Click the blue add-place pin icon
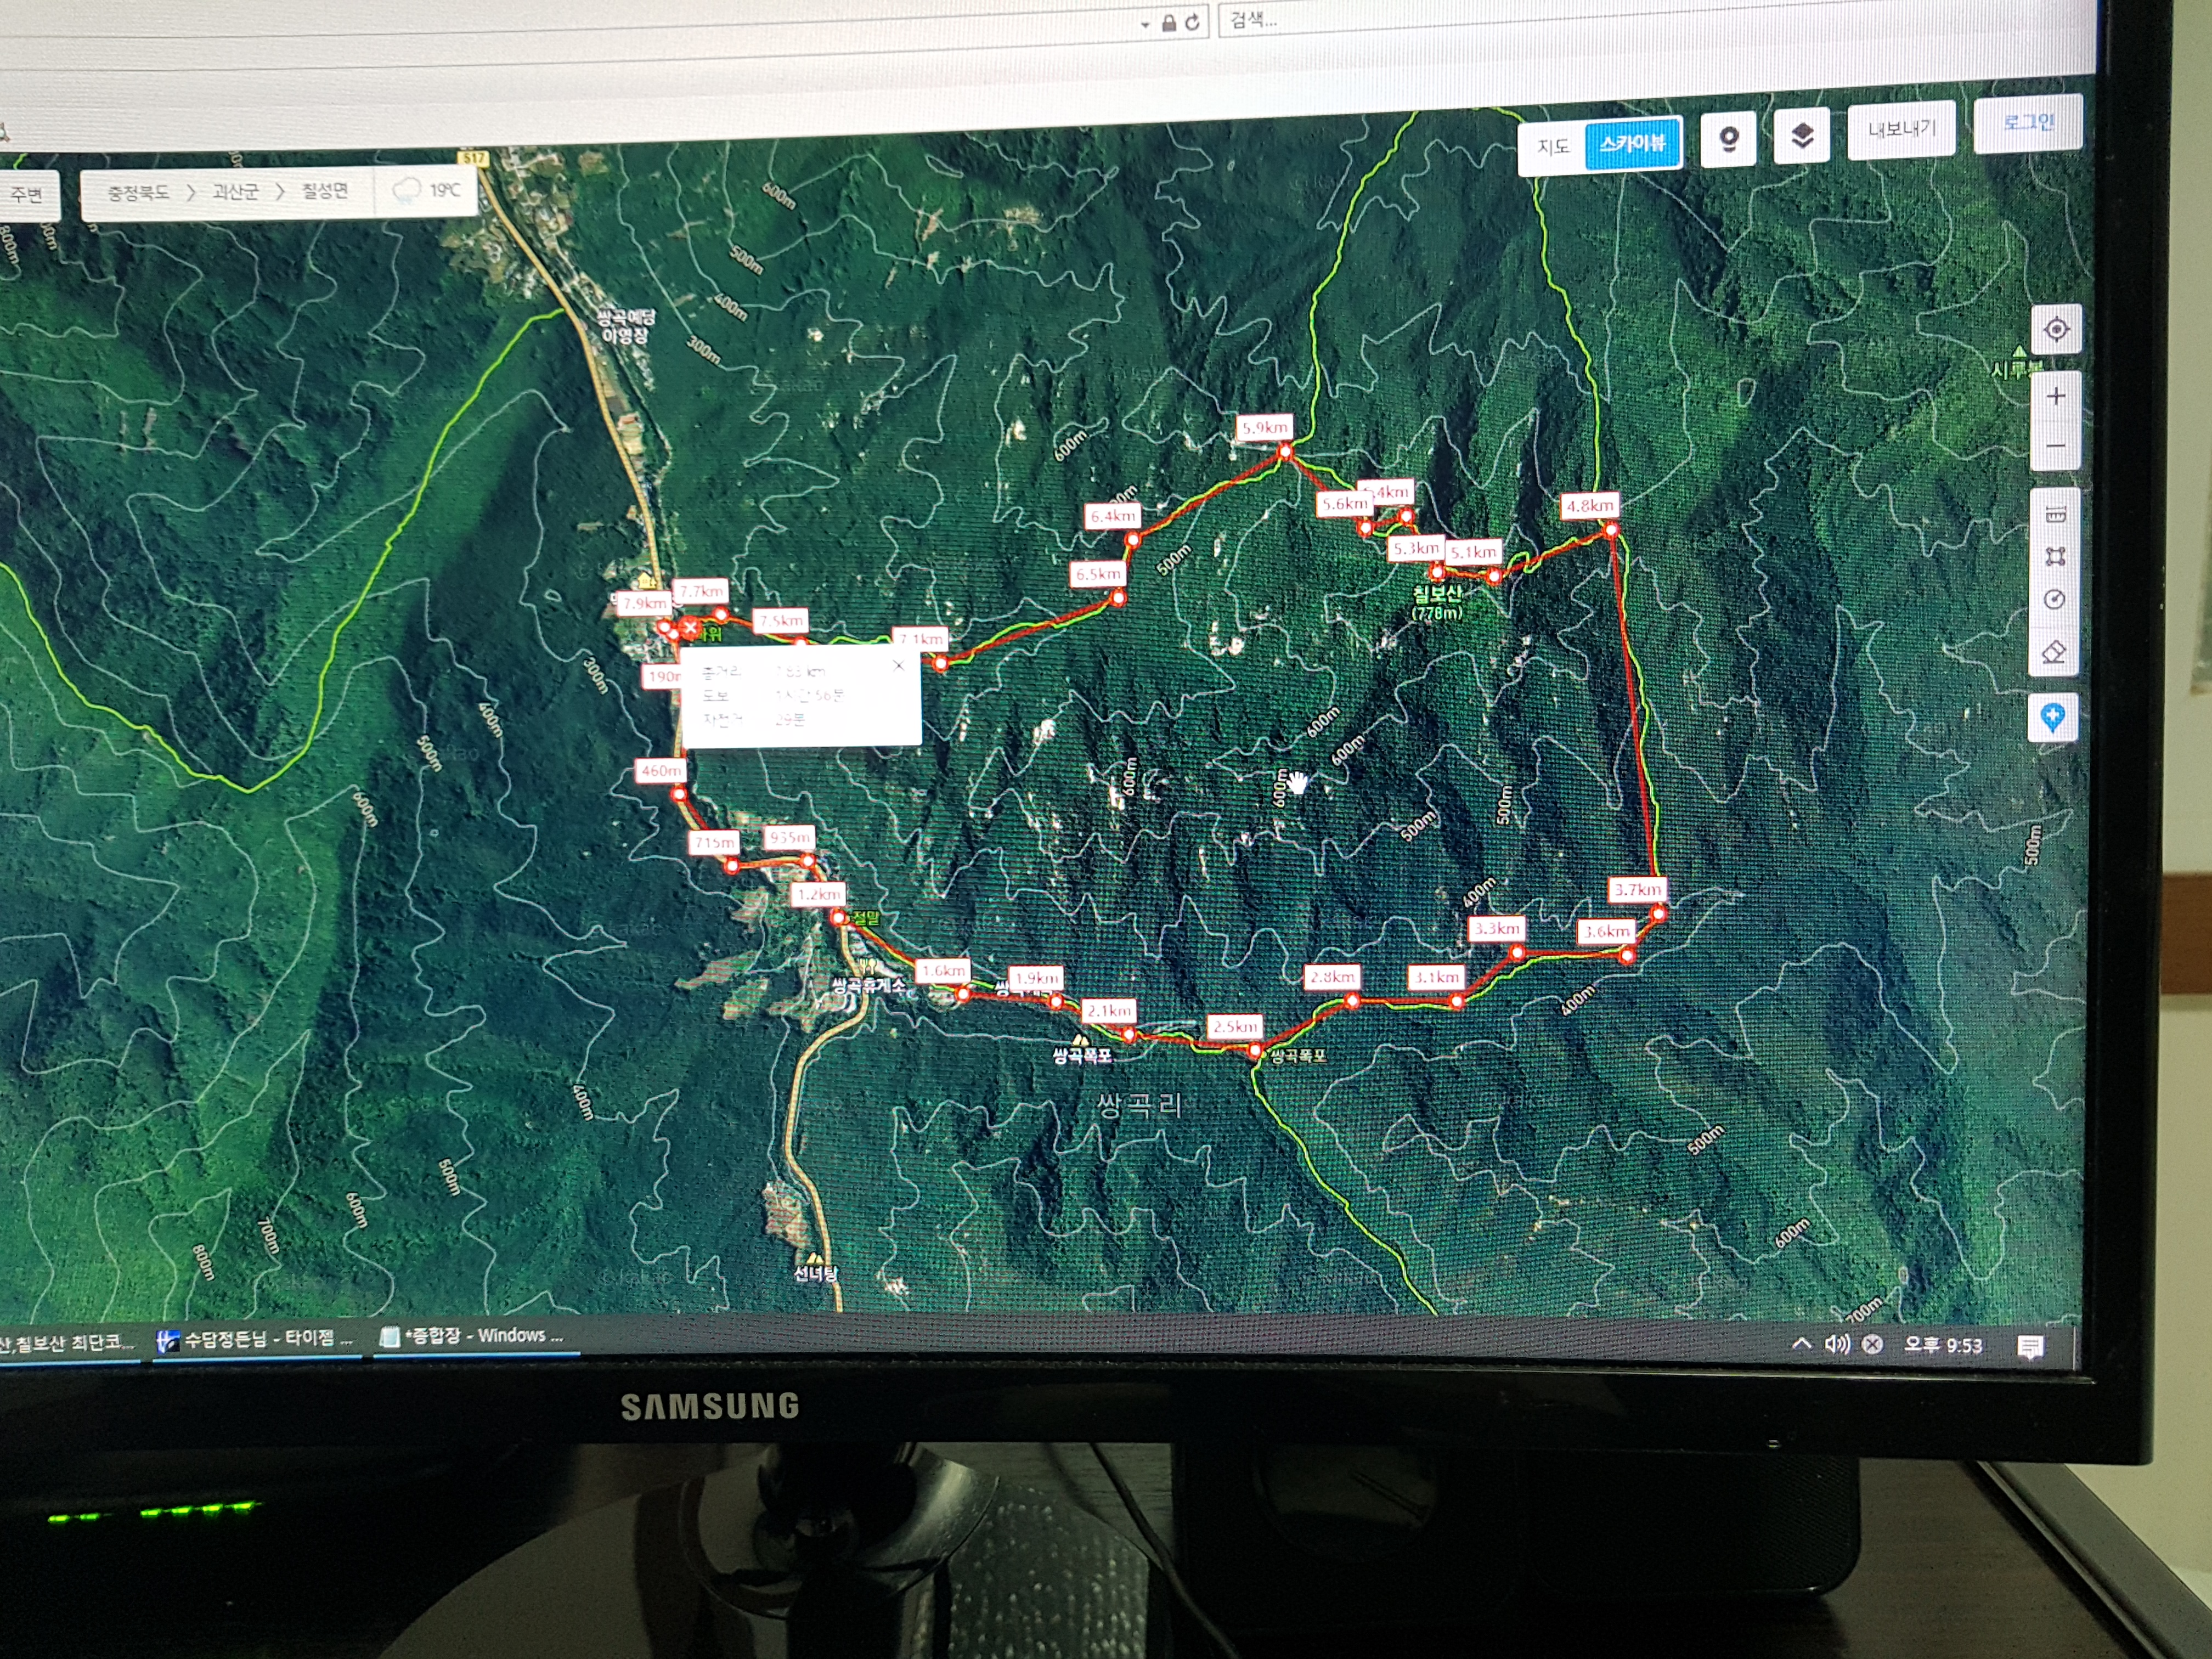 tap(2052, 717)
